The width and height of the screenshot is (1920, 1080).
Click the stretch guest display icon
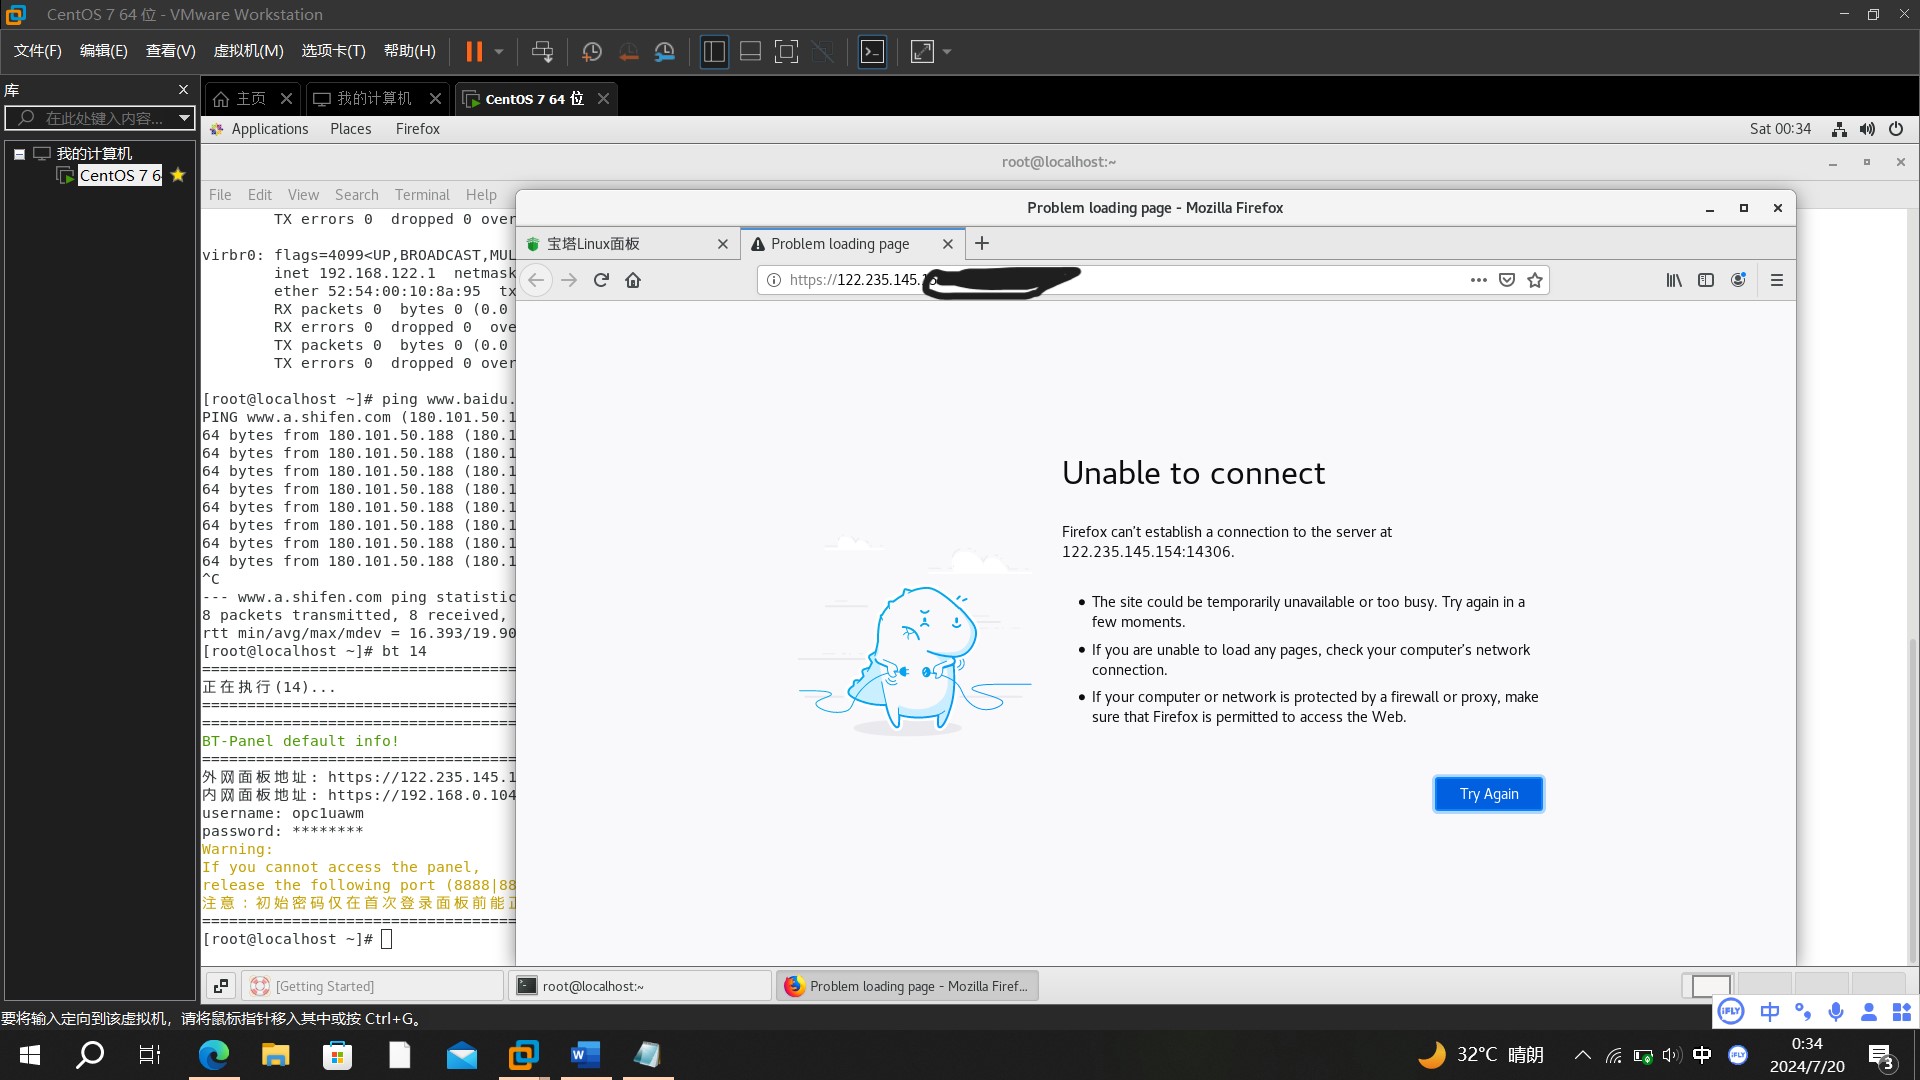click(x=922, y=51)
